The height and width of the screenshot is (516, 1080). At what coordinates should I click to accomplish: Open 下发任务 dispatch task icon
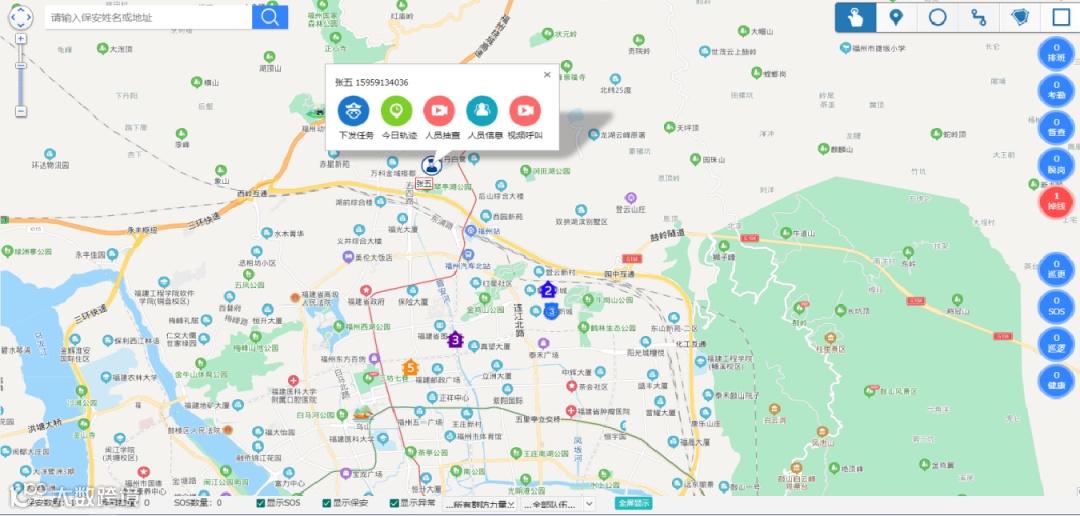(354, 110)
